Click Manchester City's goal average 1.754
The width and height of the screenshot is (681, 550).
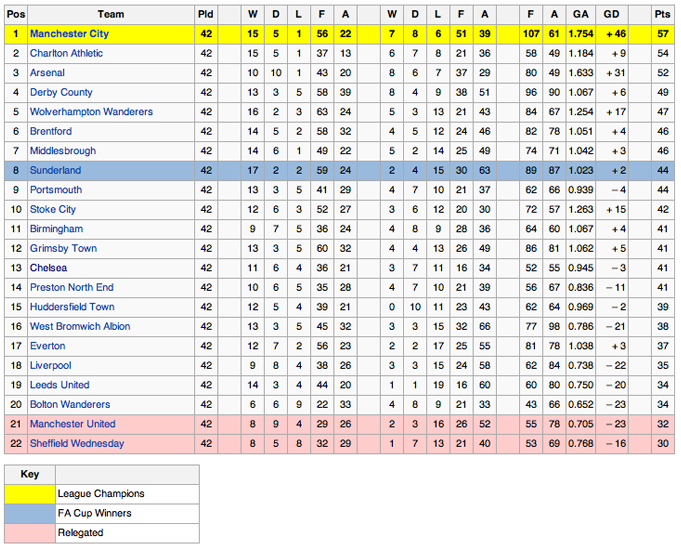[x=581, y=34]
